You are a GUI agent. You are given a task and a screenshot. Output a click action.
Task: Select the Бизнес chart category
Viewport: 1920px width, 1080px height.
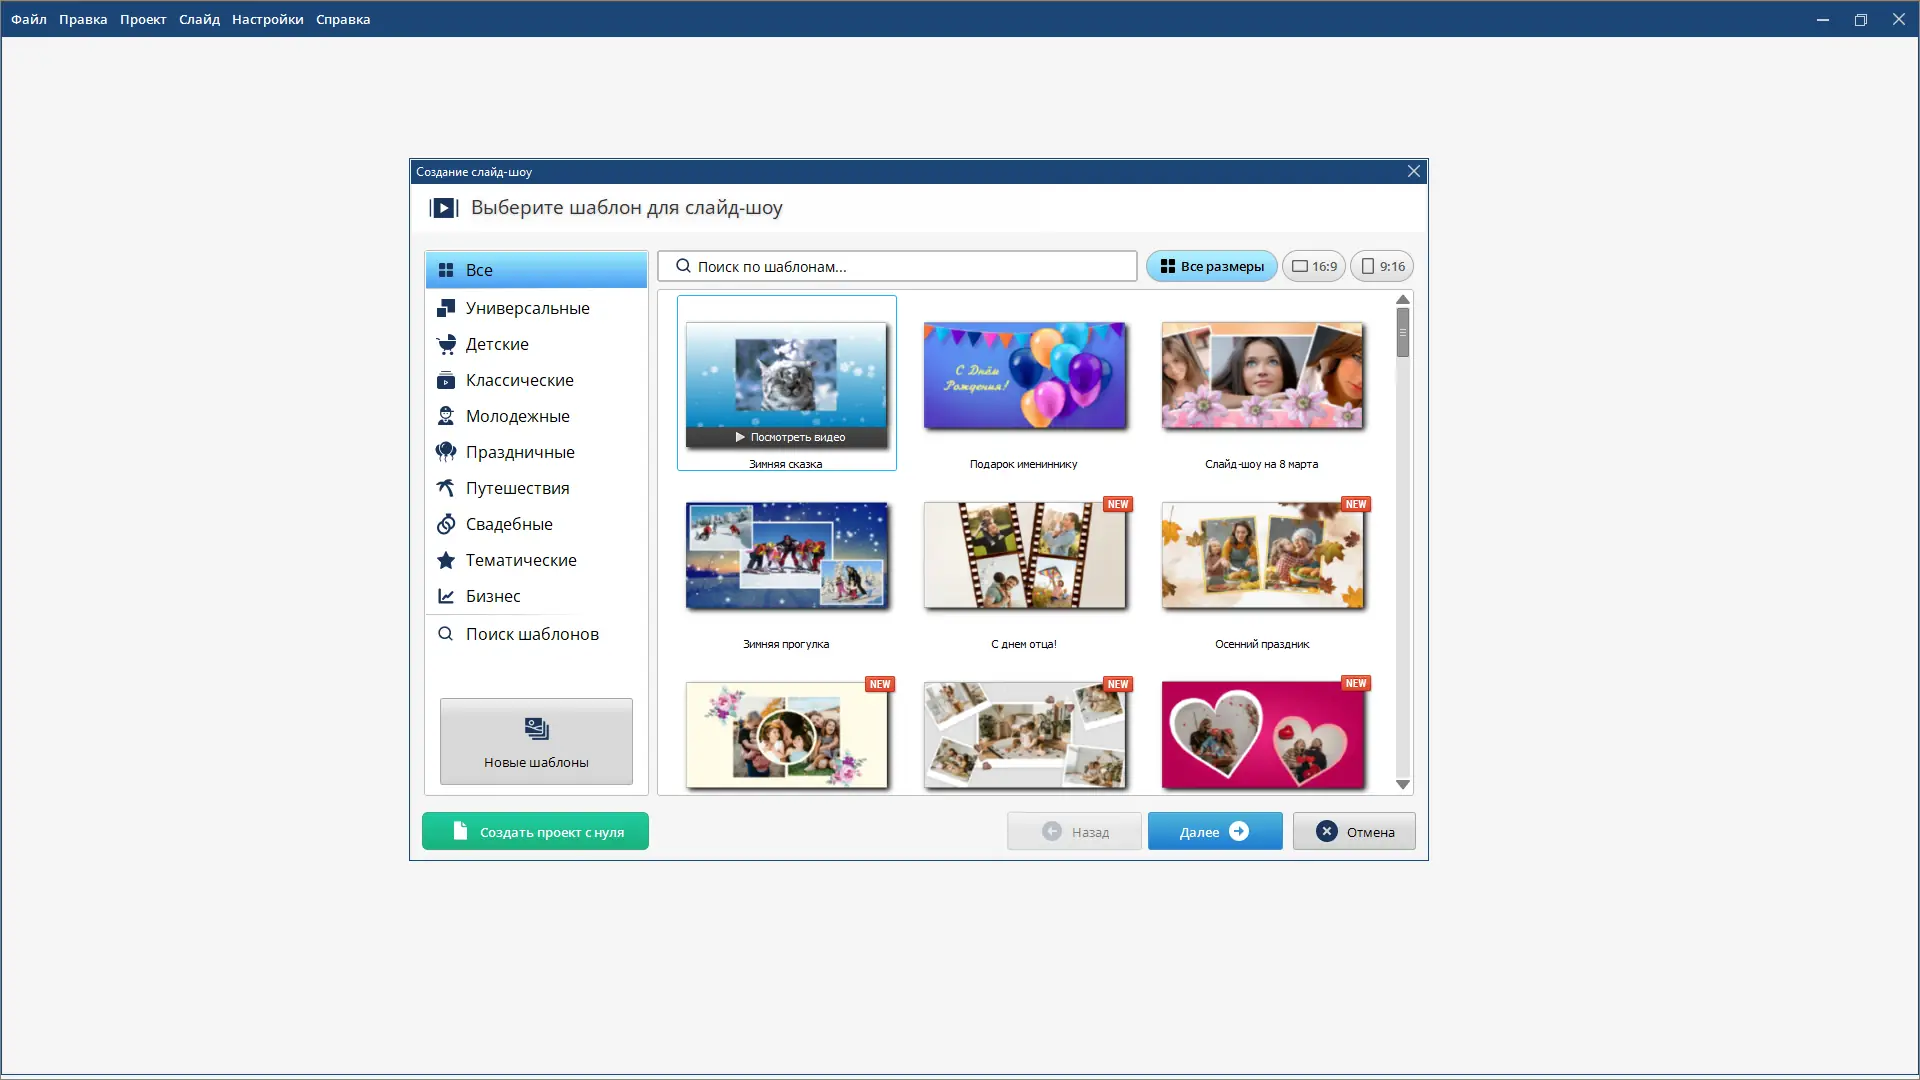coord(492,596)
